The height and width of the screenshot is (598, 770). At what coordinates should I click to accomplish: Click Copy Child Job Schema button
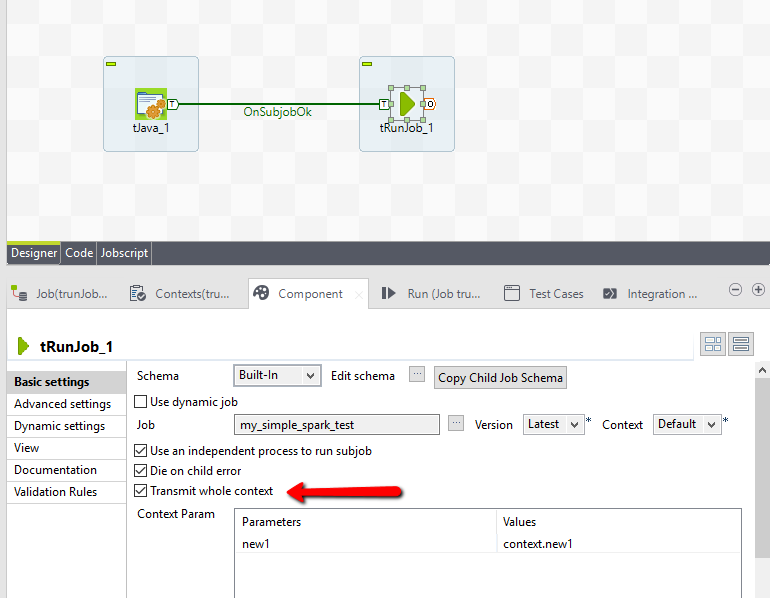[500, 378]
